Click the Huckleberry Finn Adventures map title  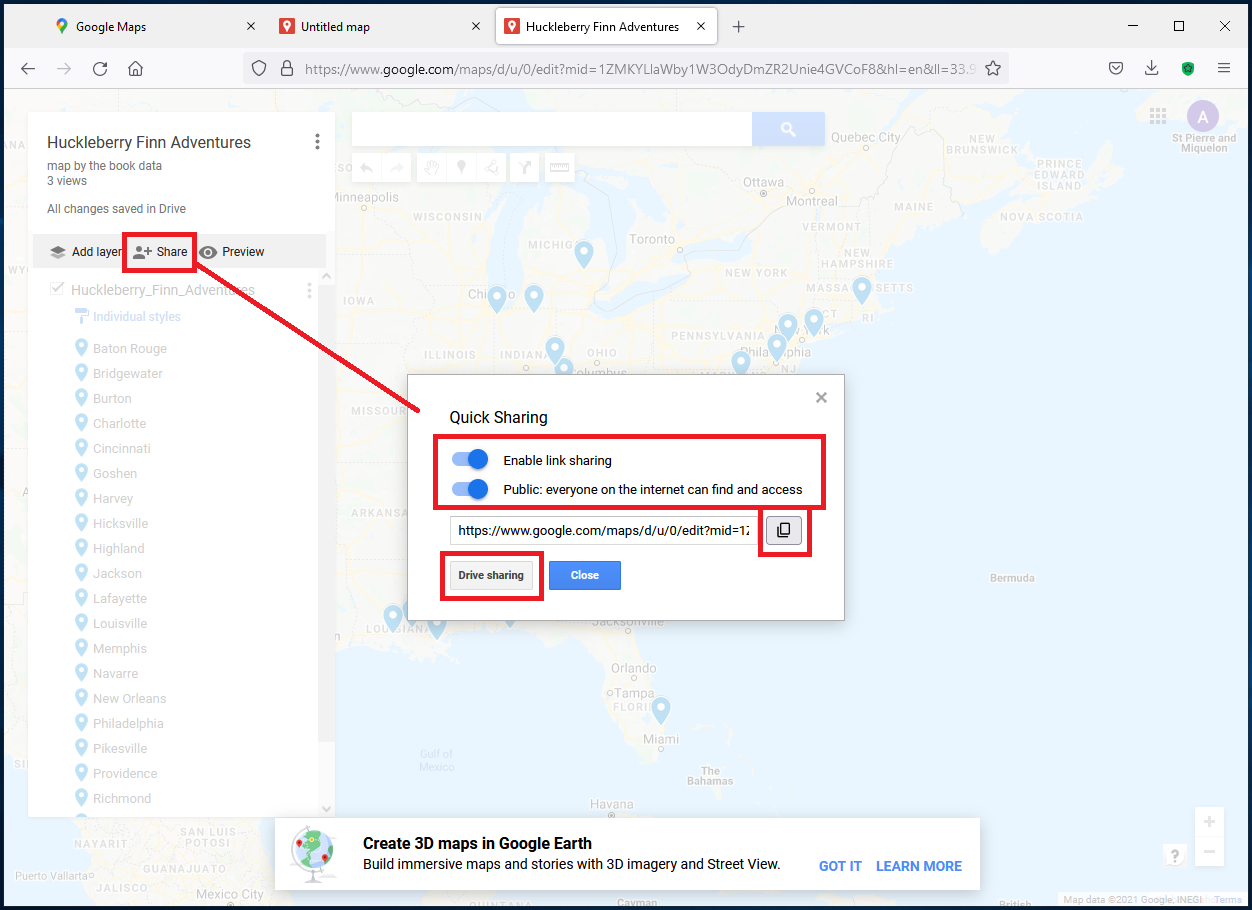(149, 142)
